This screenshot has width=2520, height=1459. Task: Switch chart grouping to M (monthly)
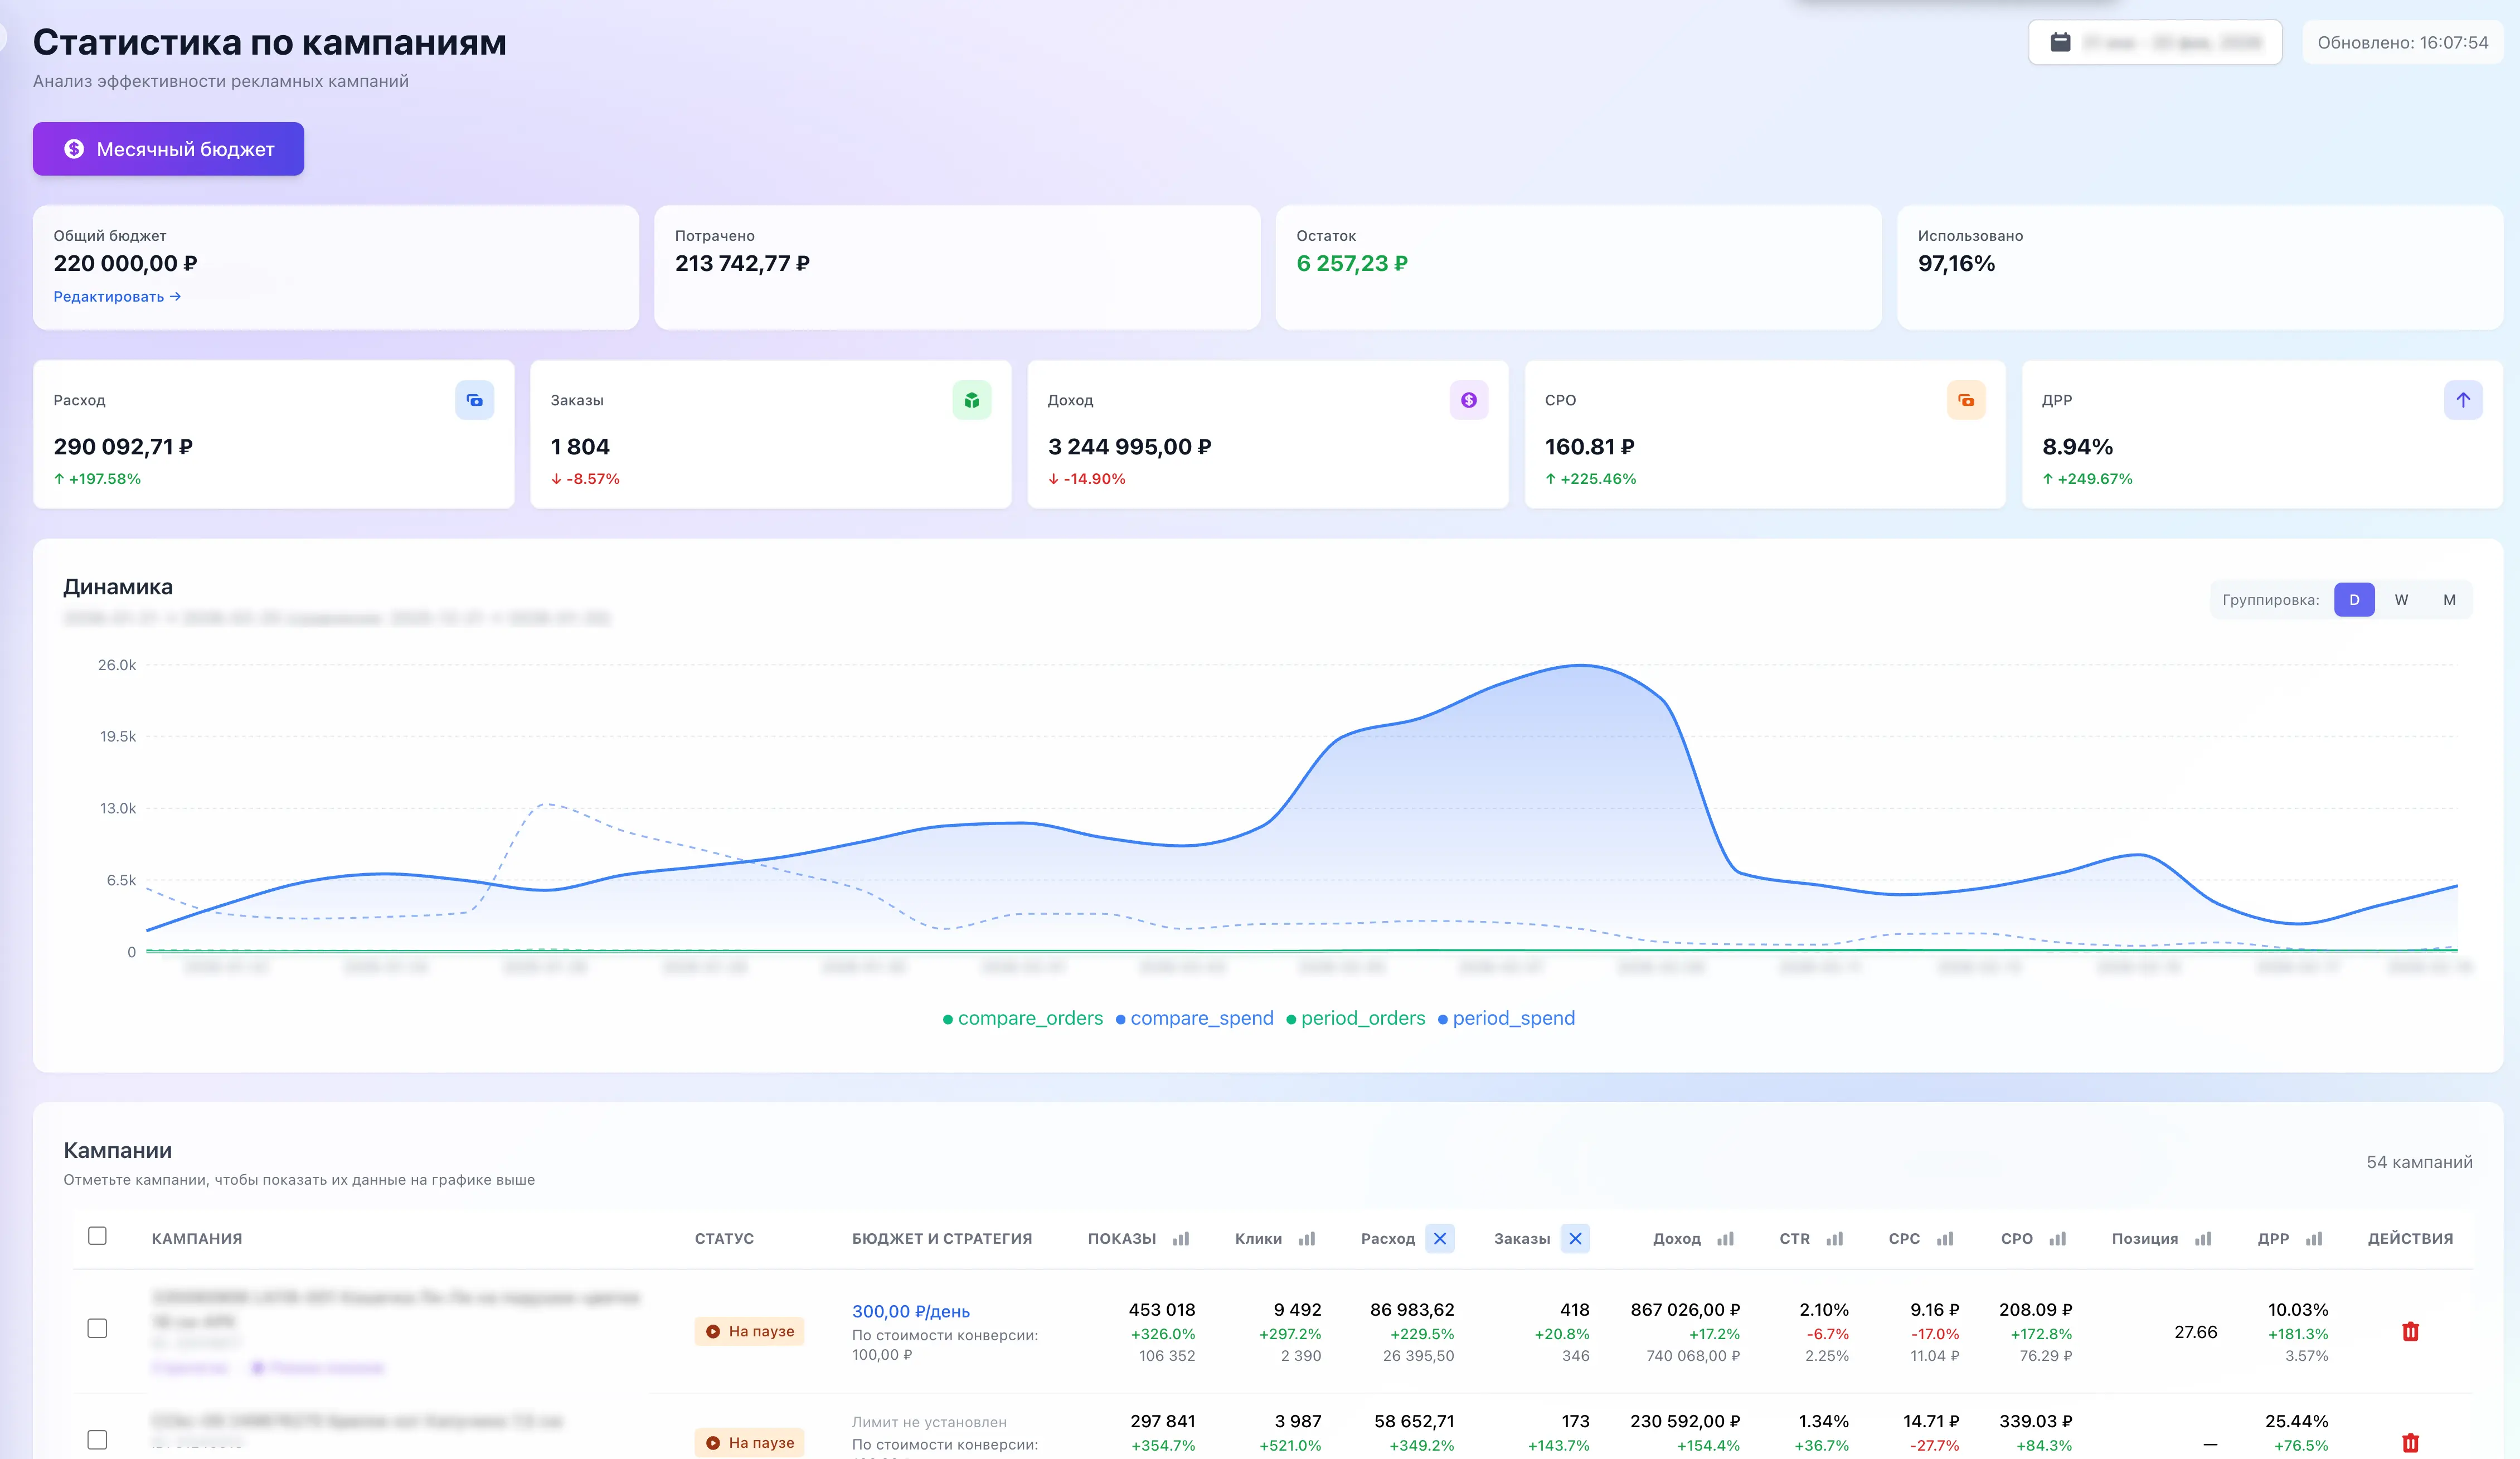pos(2449,599)
